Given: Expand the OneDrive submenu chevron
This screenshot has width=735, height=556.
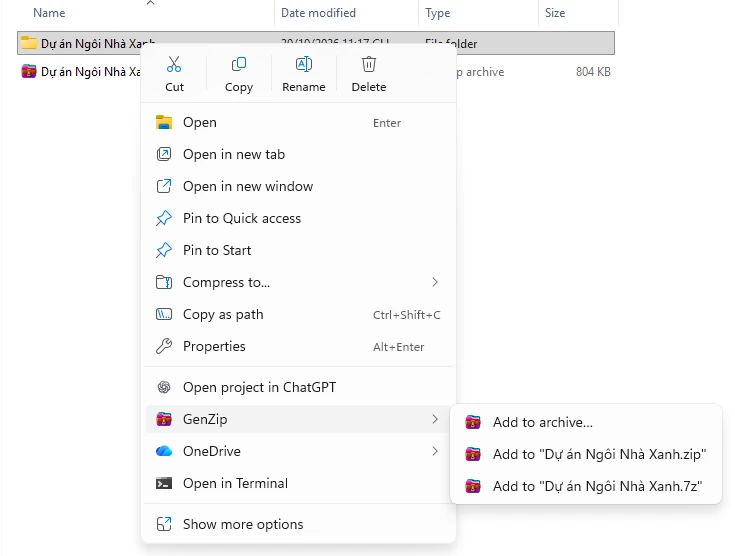Looking at the screenshot, I should click(x=435, y=451).
